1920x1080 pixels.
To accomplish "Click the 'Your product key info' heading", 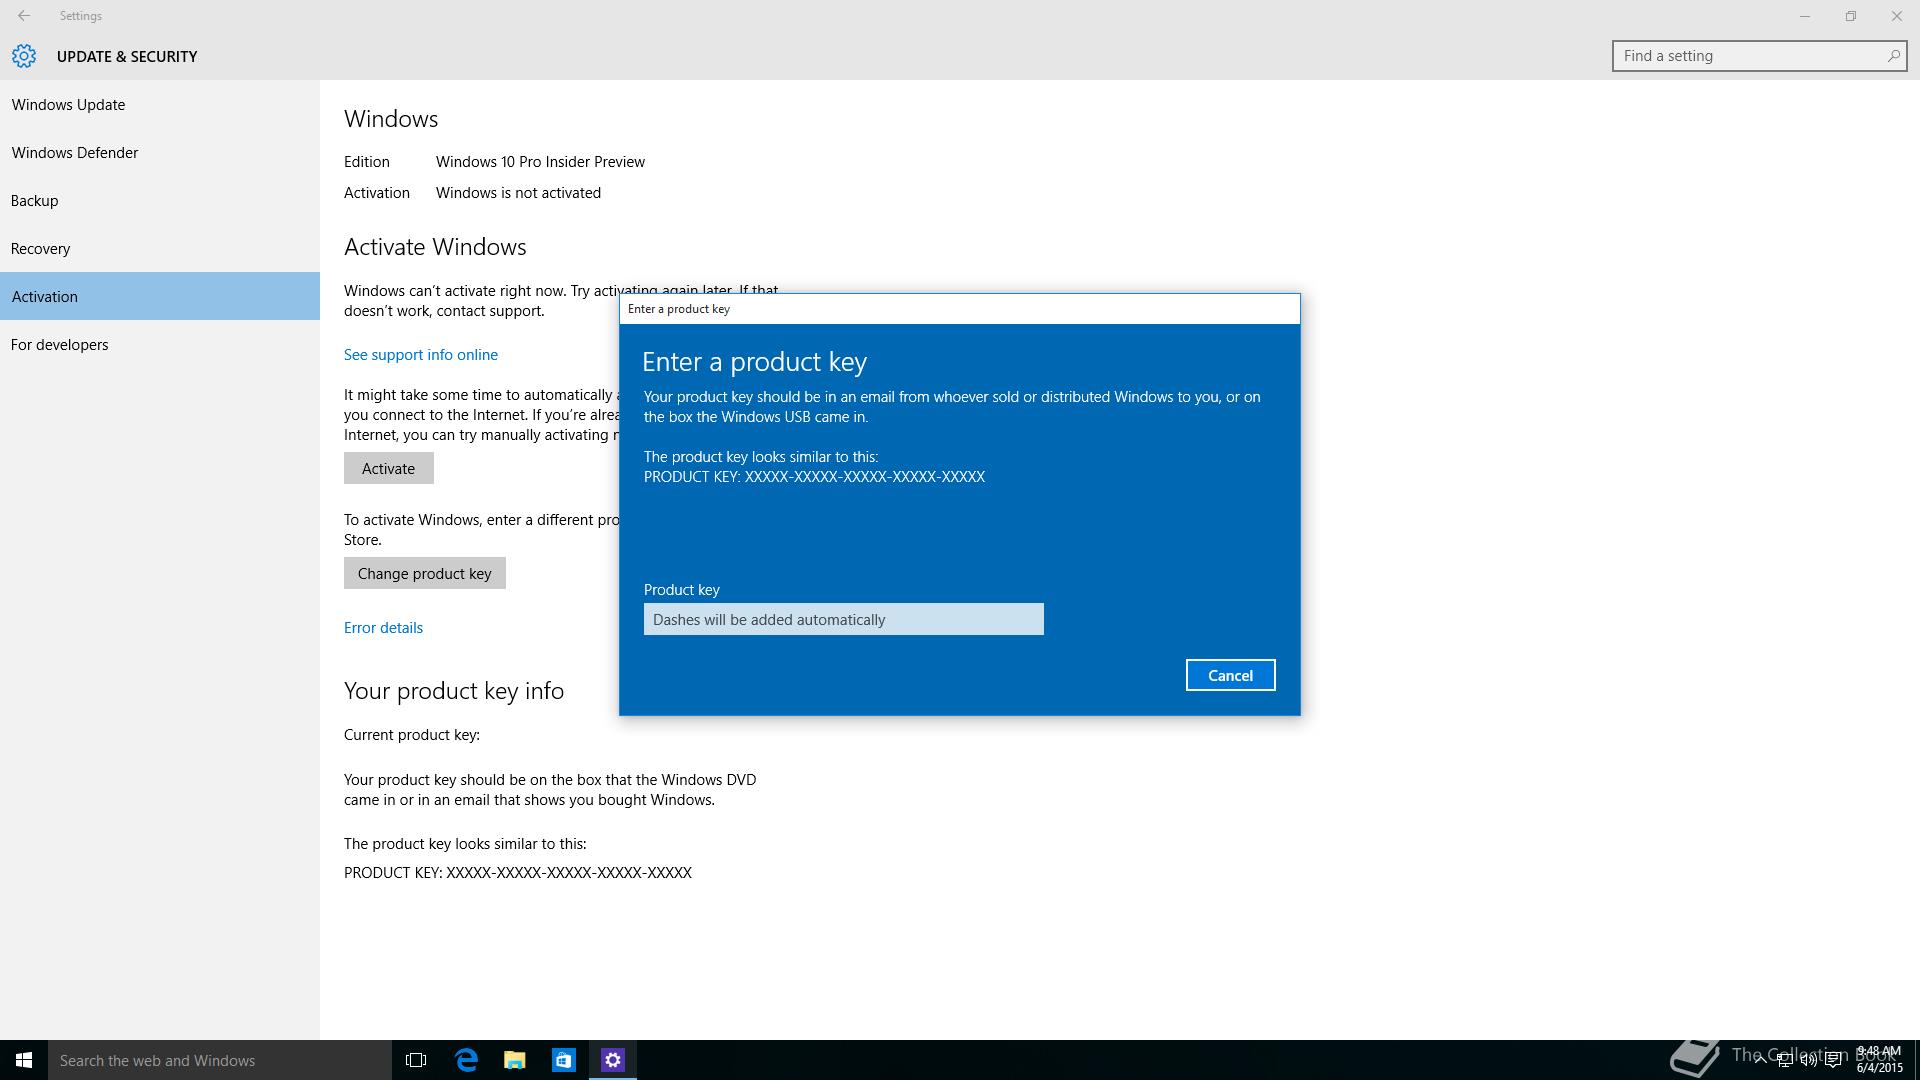I will tap(454, 691).
